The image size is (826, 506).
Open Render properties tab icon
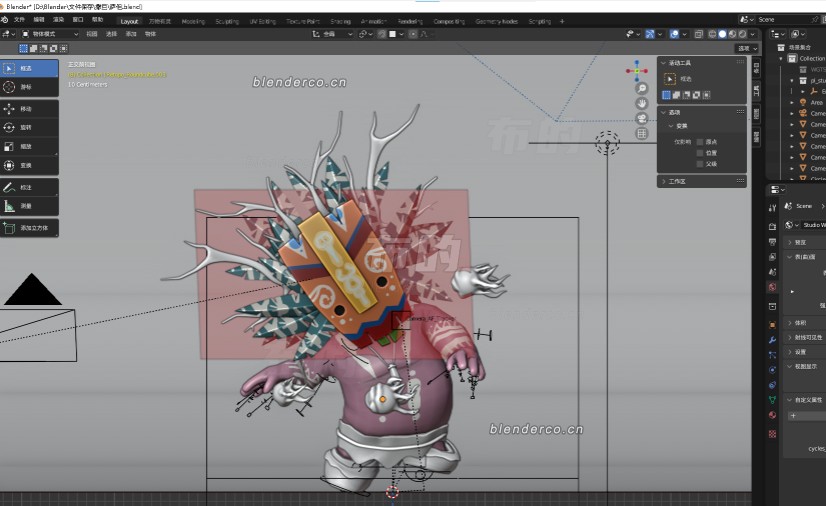772,226
